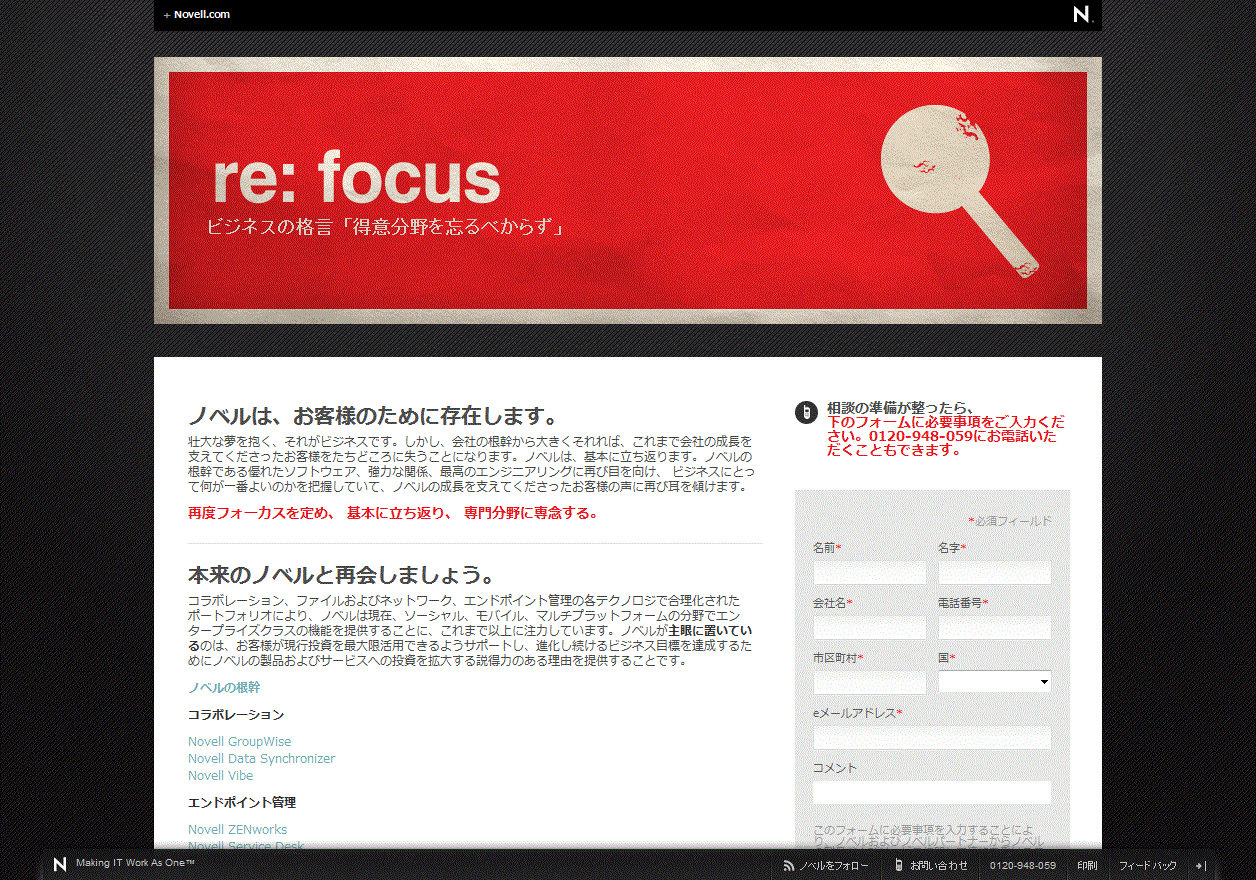Focus the 会社名 text field
1256x880 pixels.
click(x=870, y=628)
